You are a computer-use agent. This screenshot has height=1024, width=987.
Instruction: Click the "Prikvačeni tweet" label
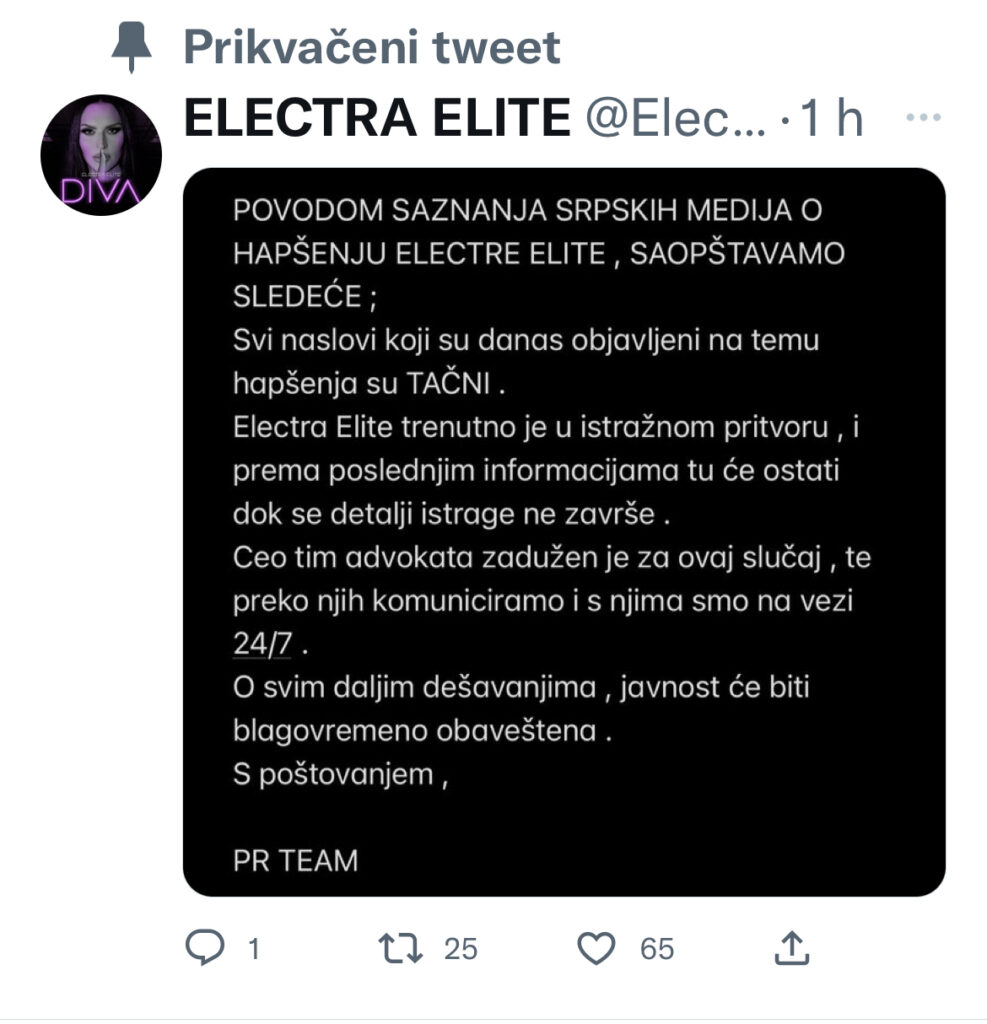[372, 47]
